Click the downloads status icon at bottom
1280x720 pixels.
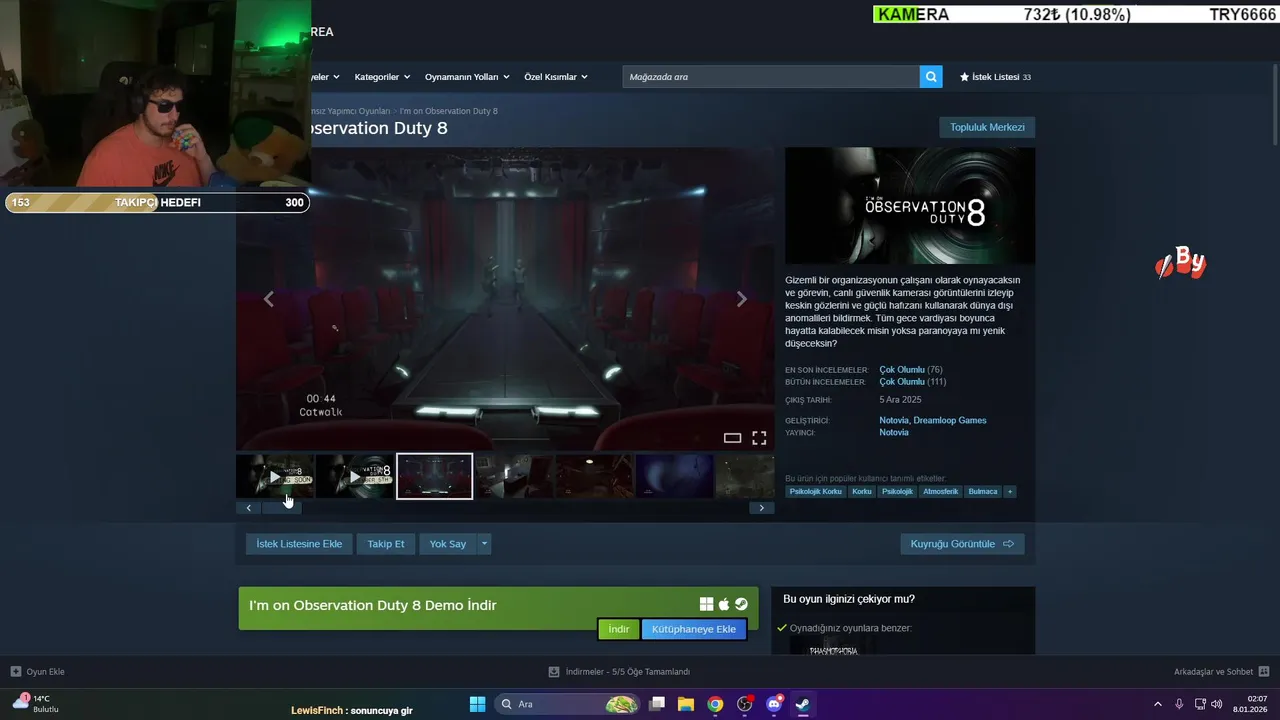click(x=554, y=672)
